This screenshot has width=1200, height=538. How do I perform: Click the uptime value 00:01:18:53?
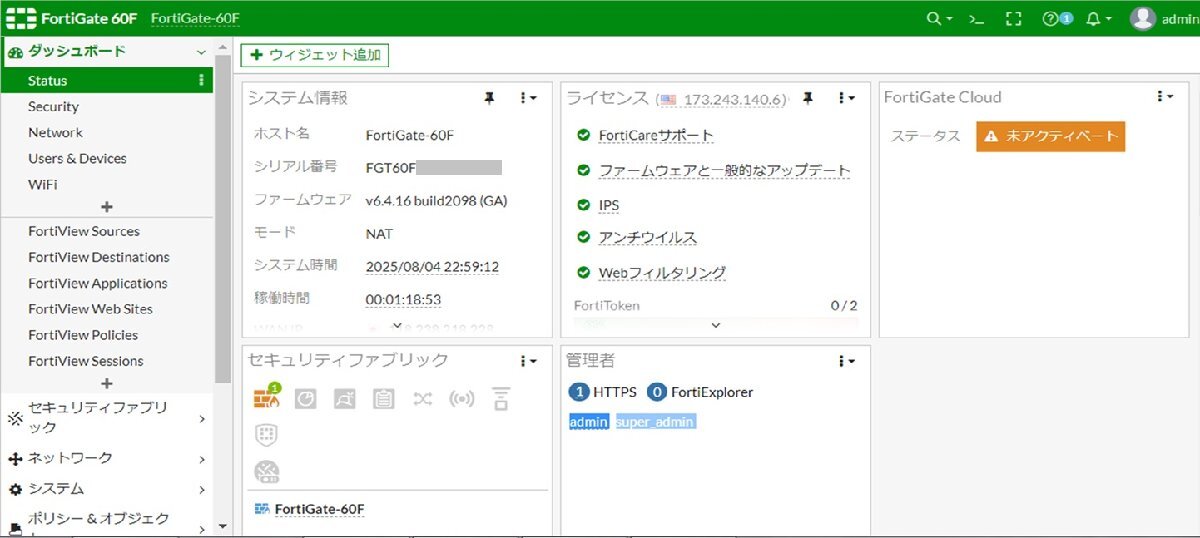[x=403, y=299]
